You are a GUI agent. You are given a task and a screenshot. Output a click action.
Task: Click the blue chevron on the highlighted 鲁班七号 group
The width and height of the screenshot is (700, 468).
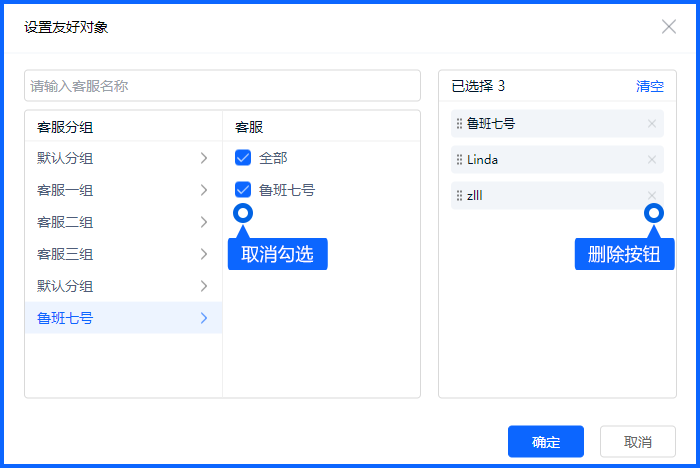[204, 318]
